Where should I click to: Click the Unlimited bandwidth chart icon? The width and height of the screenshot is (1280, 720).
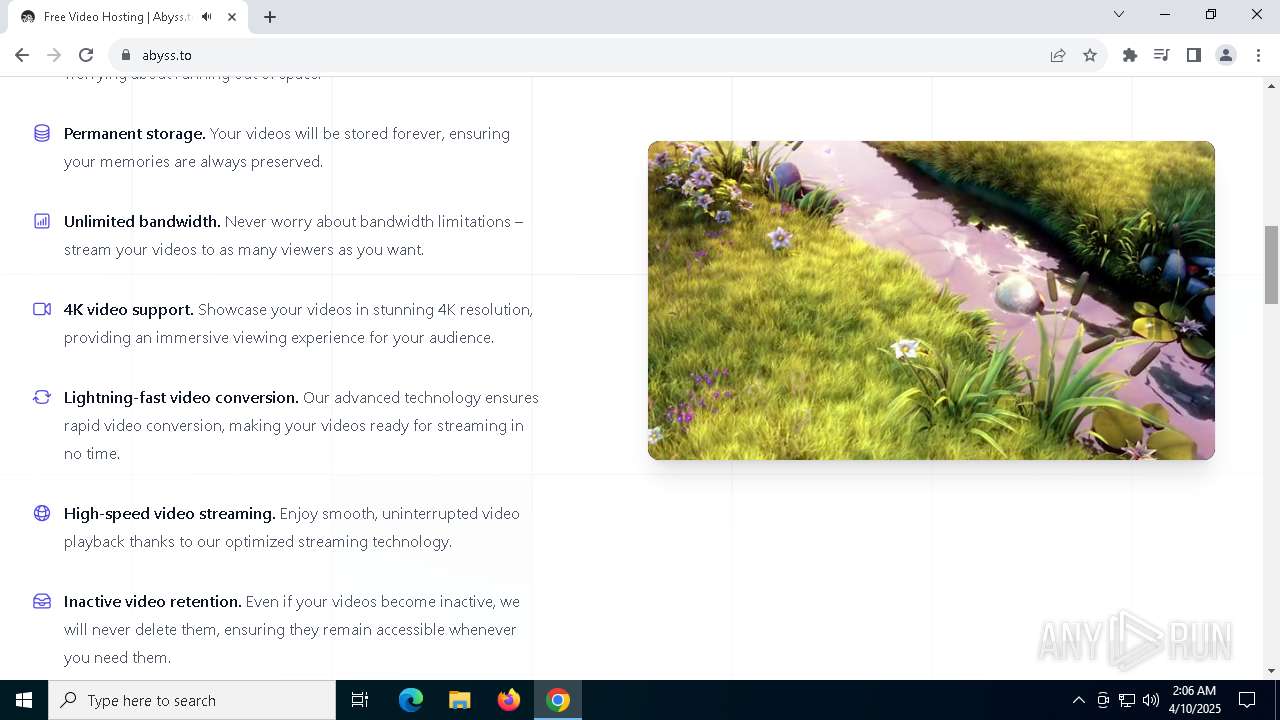click(x=42, y=221)
